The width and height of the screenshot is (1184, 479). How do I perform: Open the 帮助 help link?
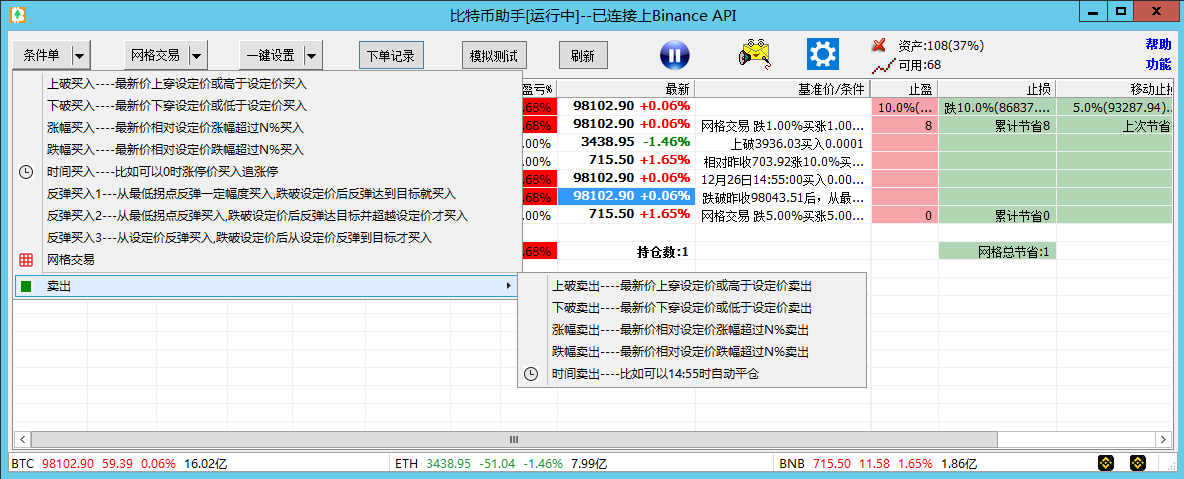click(x=1158, y=45)
